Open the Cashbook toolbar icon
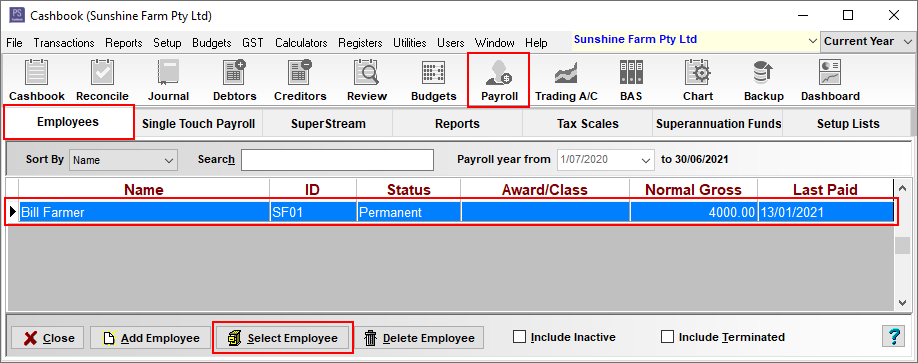This screenshot has width=918, height=363. click(37, 80)
